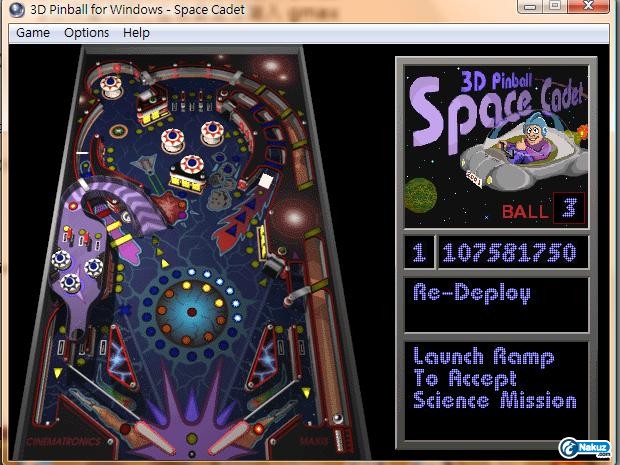
Task: Click the score 107581750
Action: [x=510, y=252]
